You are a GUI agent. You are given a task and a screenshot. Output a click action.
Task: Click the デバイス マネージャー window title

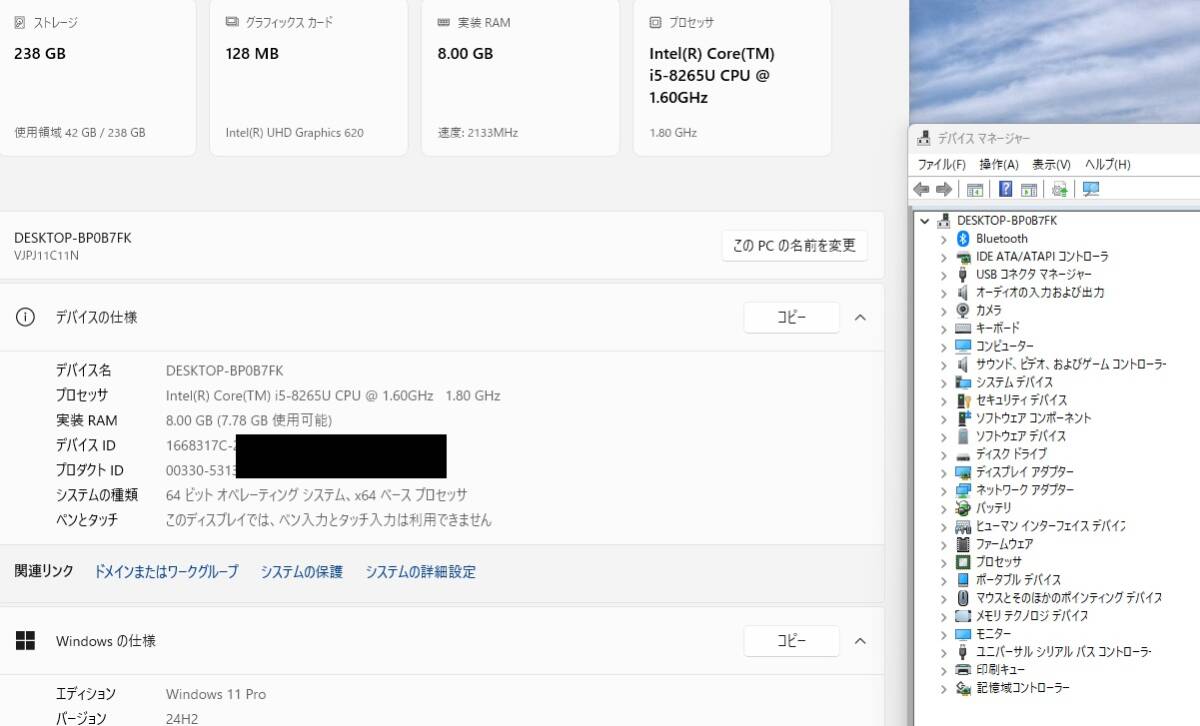click(983, 138)
